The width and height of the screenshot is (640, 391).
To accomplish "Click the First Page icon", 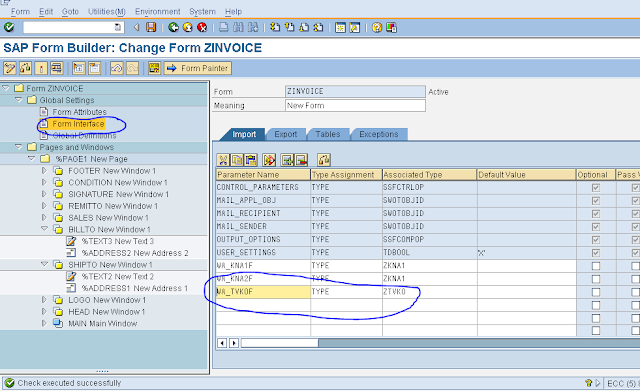I will tap(275, 27).
